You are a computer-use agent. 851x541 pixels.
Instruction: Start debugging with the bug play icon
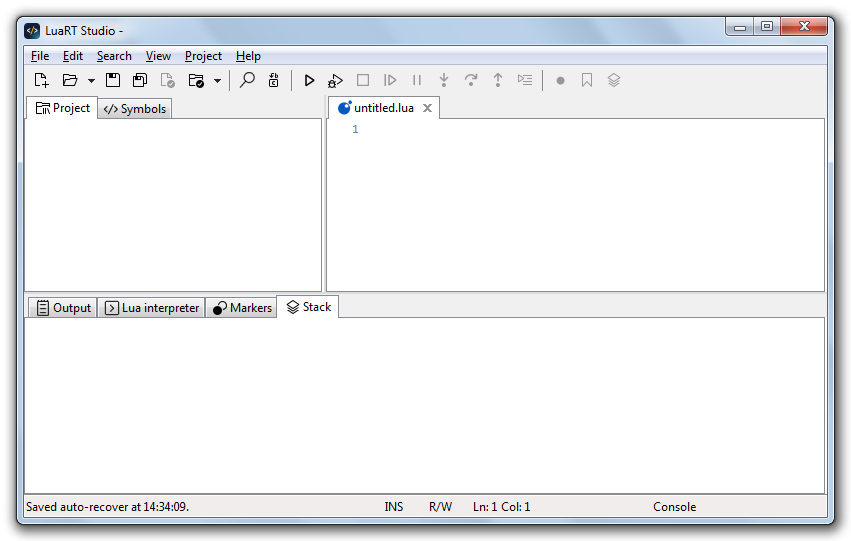point(335,81)
